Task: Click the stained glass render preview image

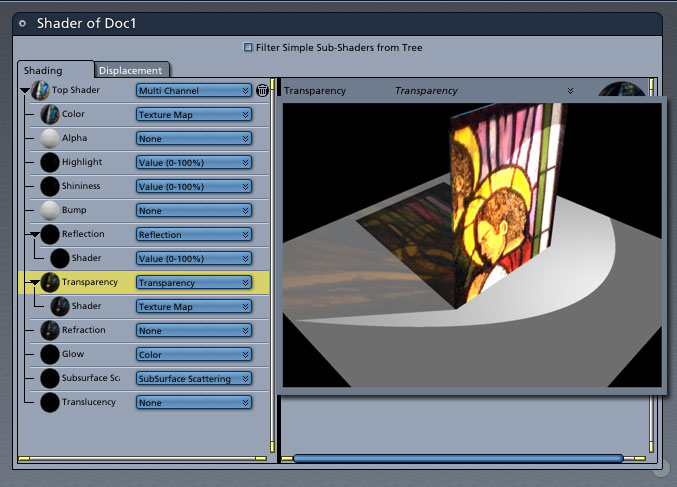Action: (x=472, y=245)
